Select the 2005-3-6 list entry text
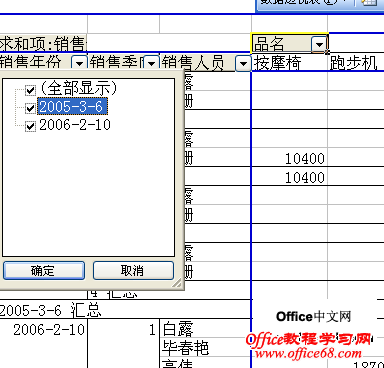This screenshot has width=384, height=368. click(72, 107)
